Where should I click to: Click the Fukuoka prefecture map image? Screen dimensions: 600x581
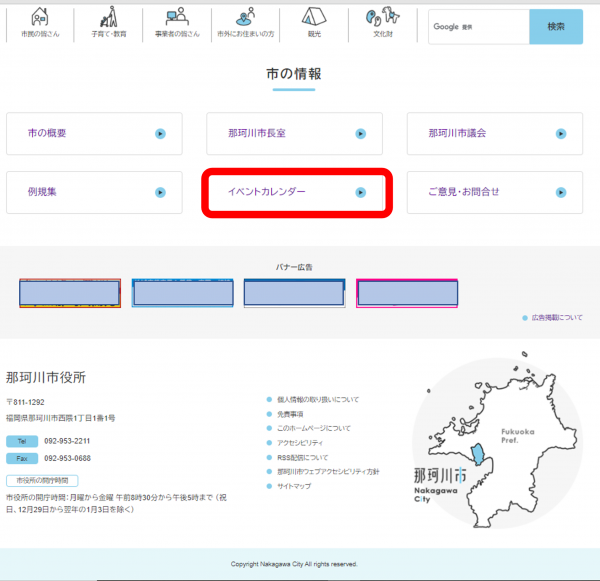point(497,440)
